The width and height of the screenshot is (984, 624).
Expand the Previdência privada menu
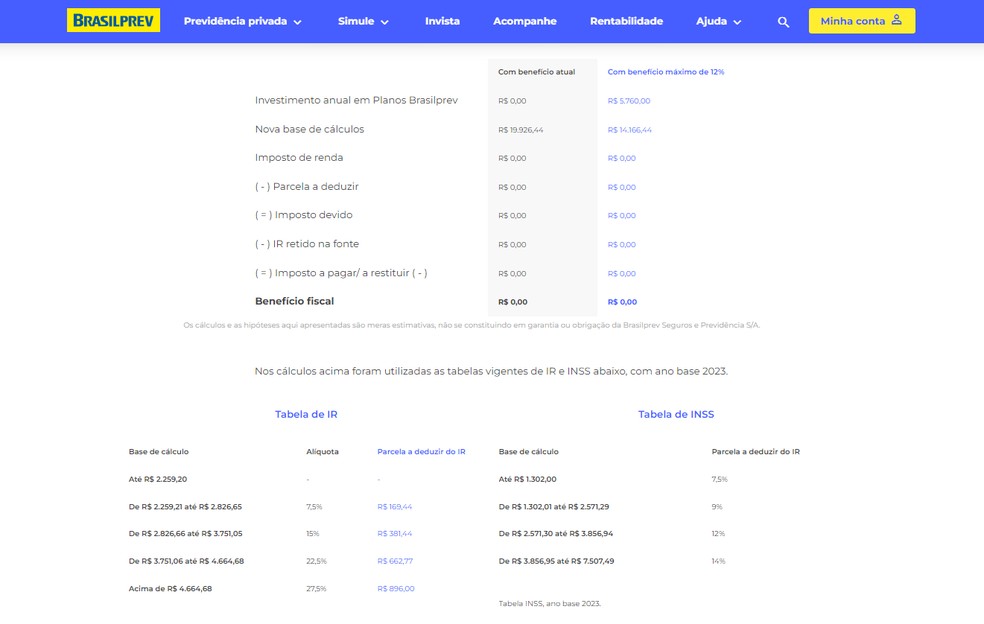point(242,21)
